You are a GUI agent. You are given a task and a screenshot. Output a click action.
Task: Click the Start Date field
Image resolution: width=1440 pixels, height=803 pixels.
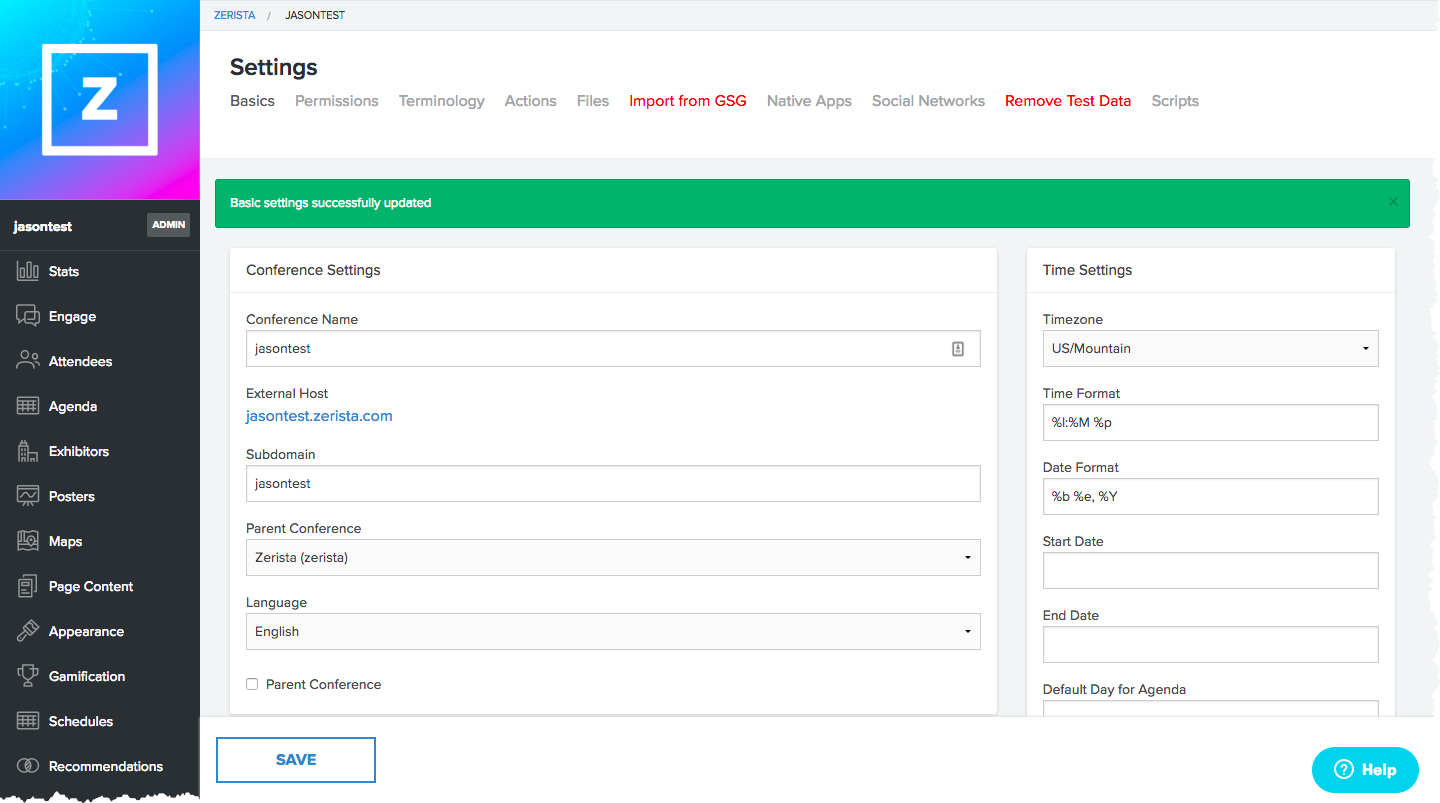pyautogui.click(x=1210, y=570)
